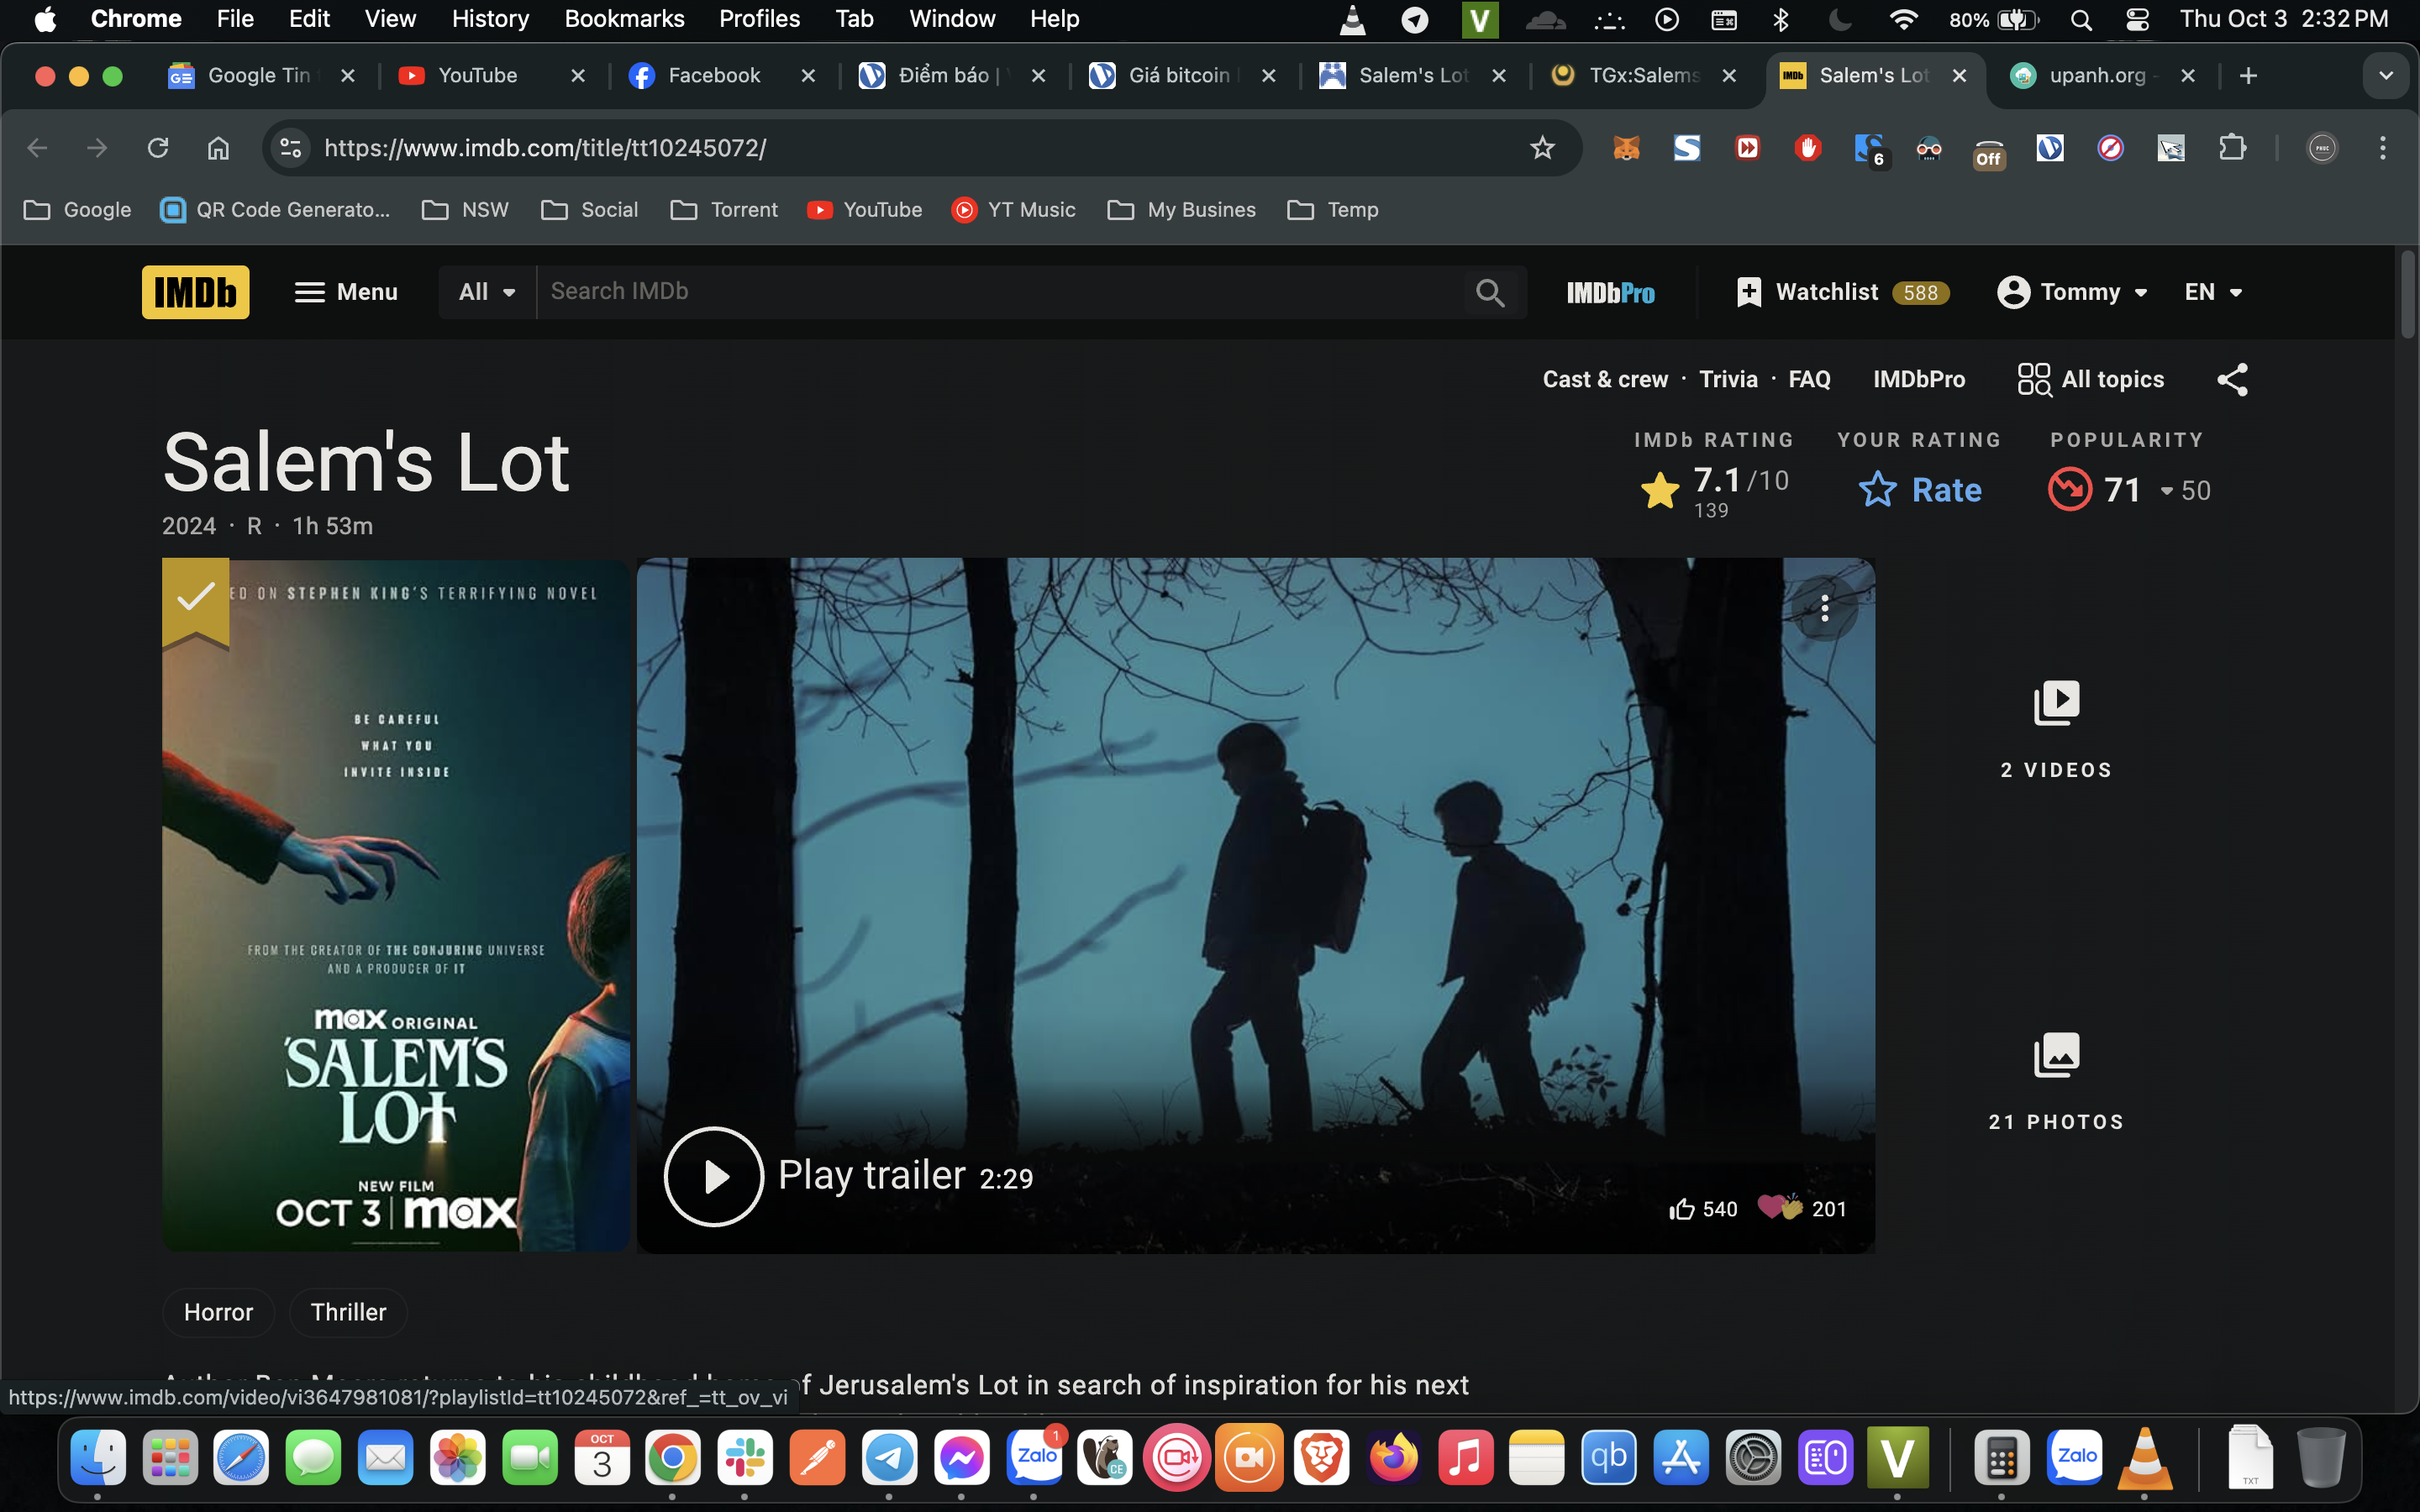Image resolution: width=2420 pixels, height=1512 pixels.
Task: Go back to the previous page
Action: point(37,148)
